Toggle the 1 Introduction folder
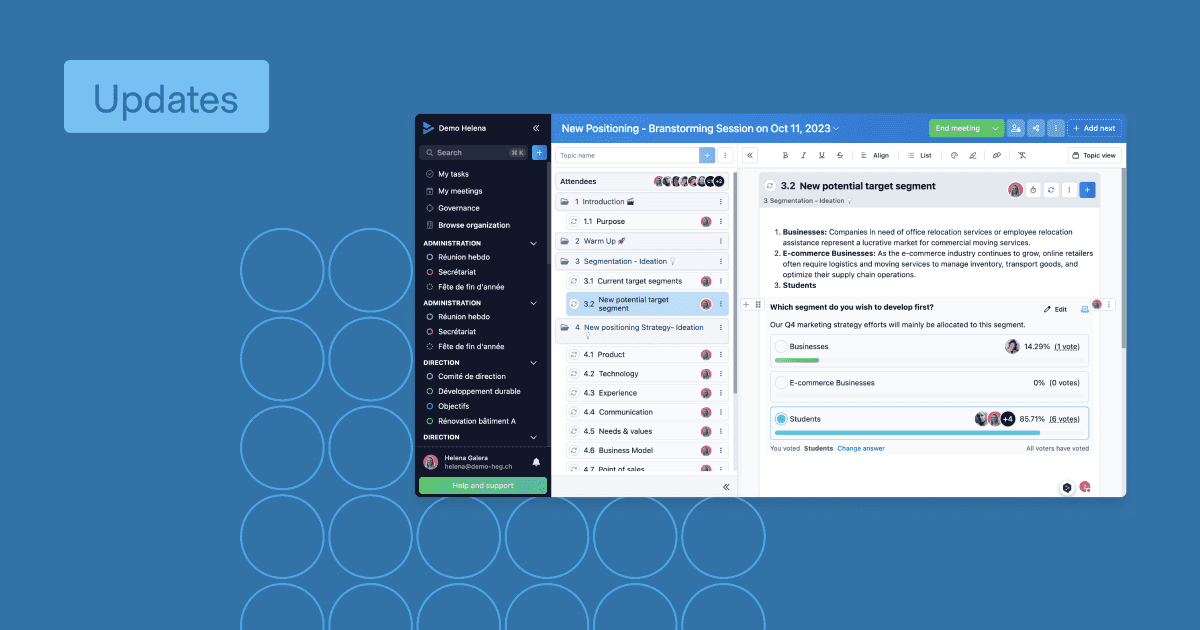Image resolution: width=1200 pixels, height=630 pixels. click(565, 201)
